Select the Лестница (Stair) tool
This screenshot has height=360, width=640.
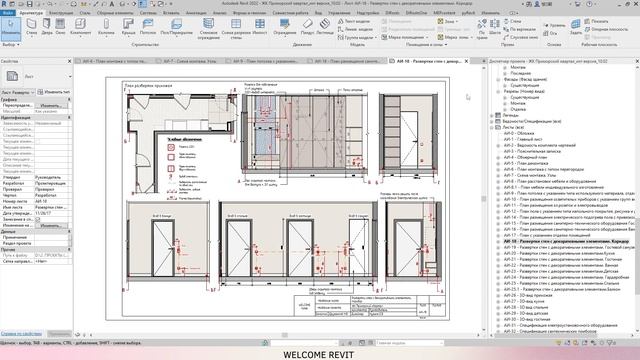324,27
